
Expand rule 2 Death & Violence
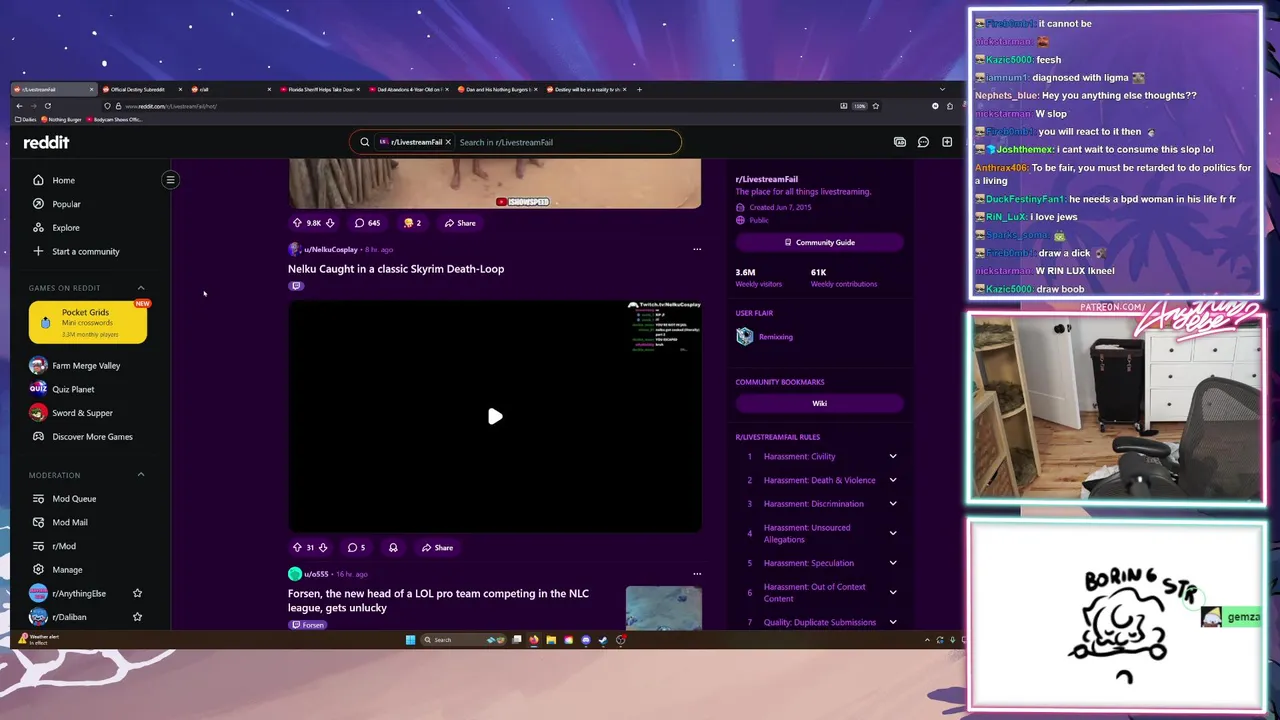coord(893,480)
